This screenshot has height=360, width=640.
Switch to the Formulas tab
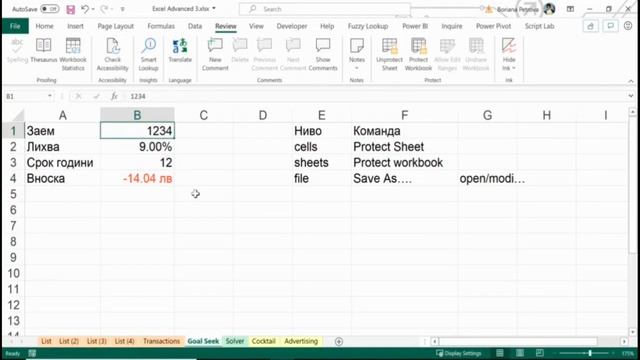[161, 26]
